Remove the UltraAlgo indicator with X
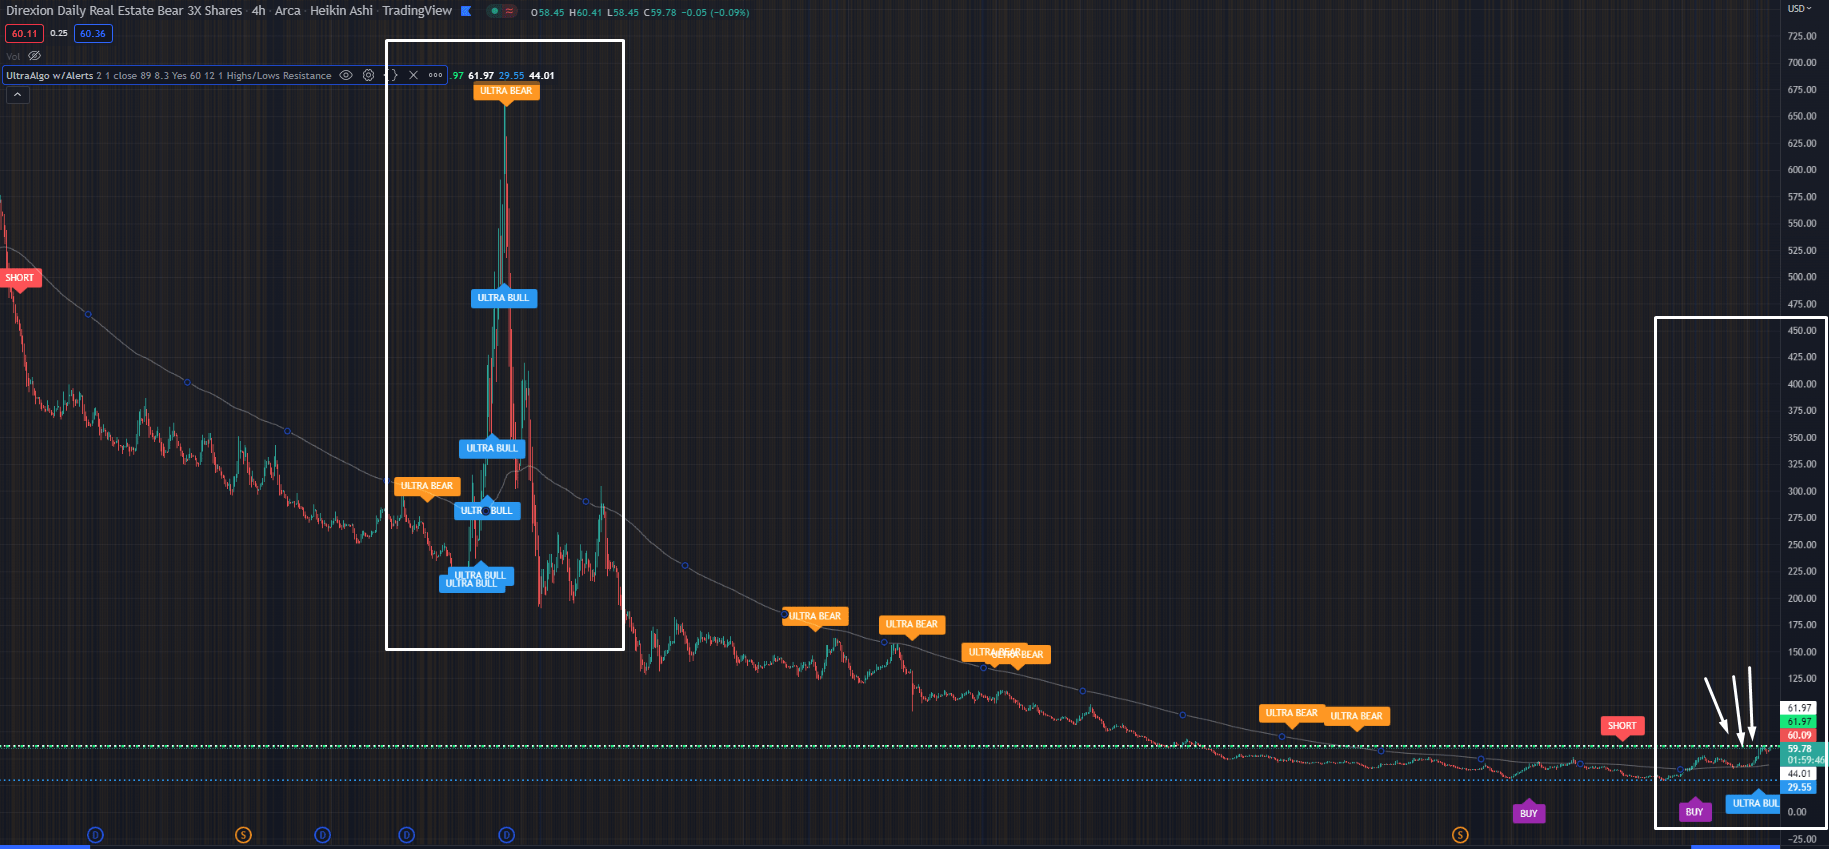Image resolution: width=1829 pixels, height=849 pixels. click(413, 75)
